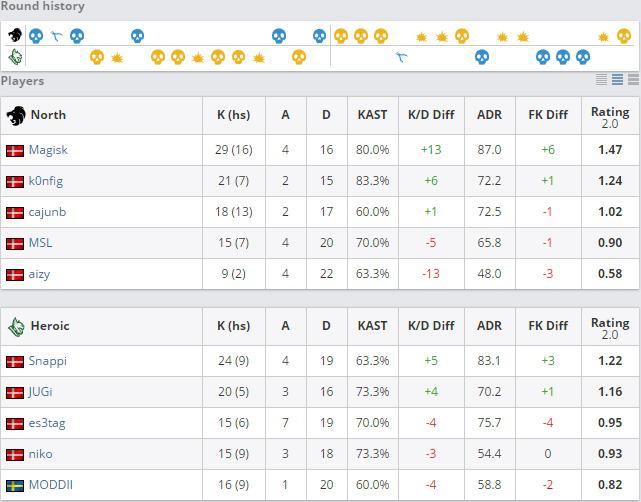This screenshot has height=502, width=641.
Task: Click North's logo in the round history
Action: click(15, 36)
